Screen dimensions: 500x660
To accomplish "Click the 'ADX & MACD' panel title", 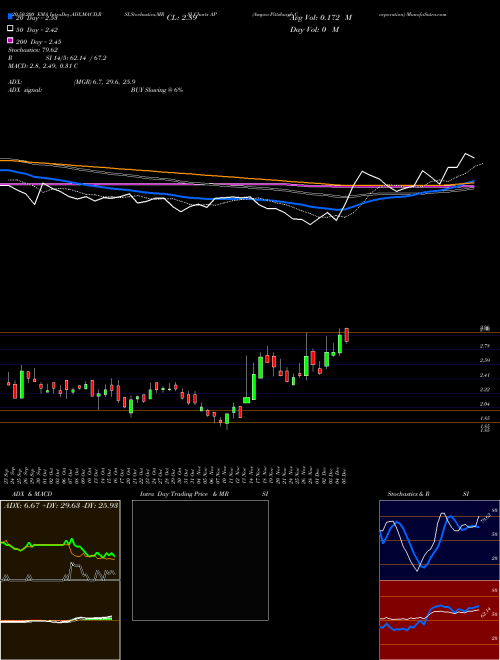I will (x=32, y=494).
